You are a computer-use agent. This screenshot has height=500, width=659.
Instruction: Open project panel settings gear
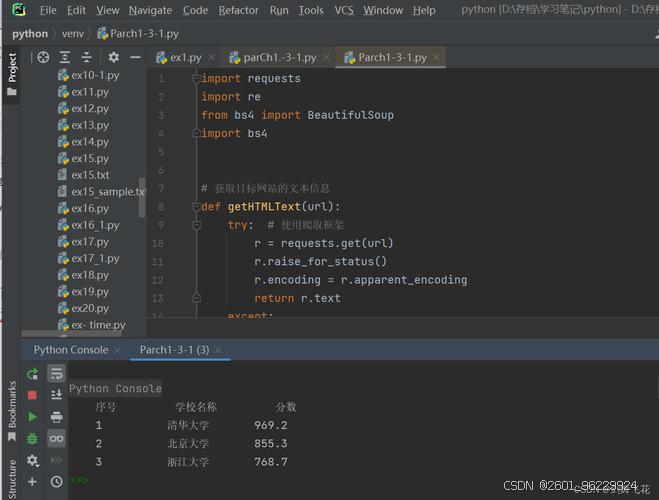tap(113, 57)
